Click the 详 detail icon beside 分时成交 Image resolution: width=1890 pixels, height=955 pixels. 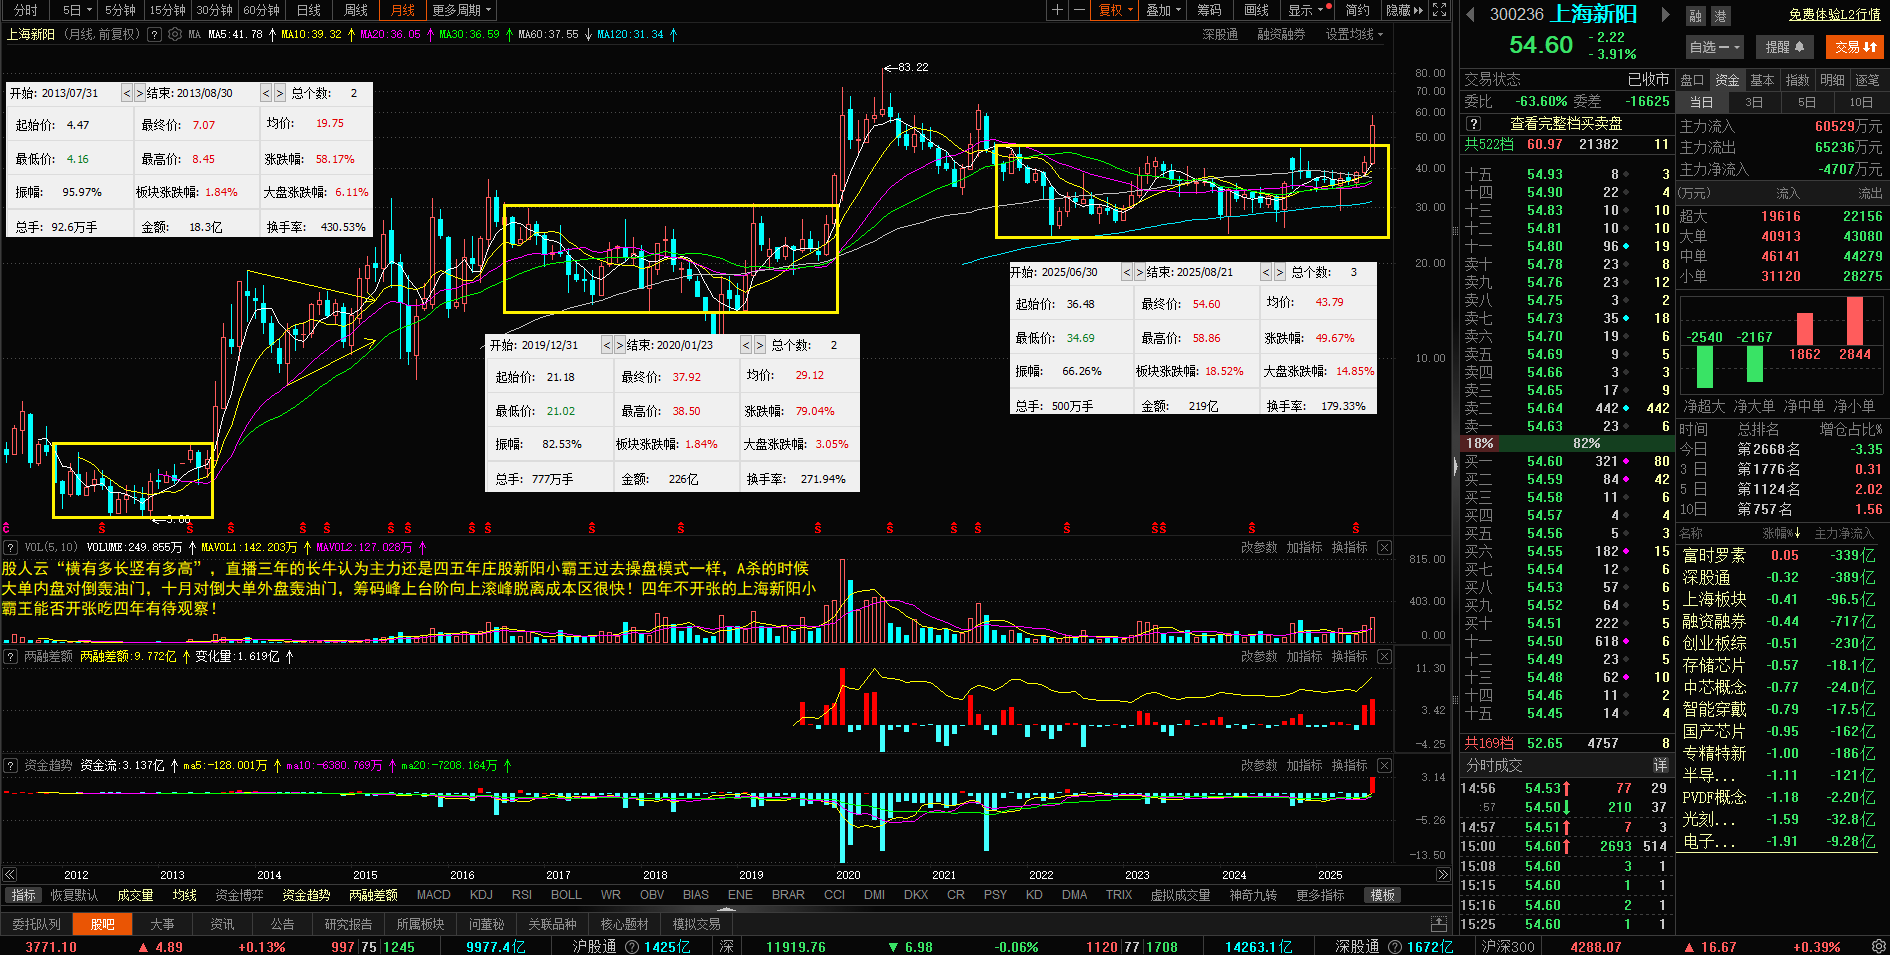pyautogui.click(x=1661, y=765)
